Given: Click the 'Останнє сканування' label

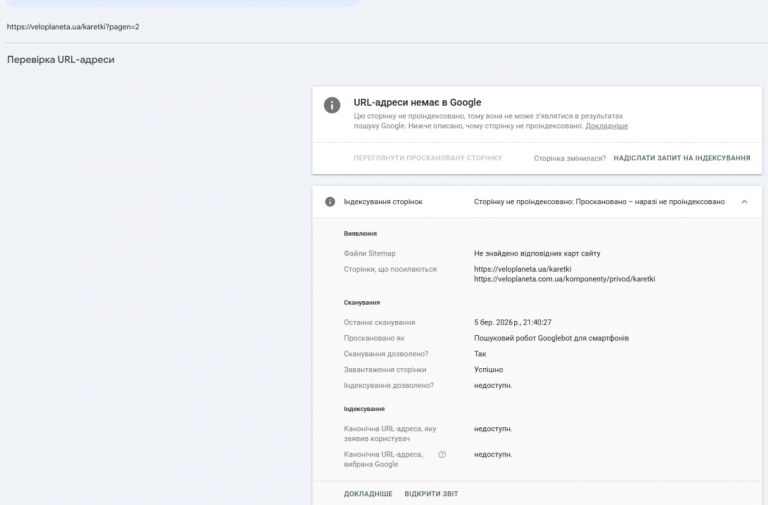Looking at the screenshot, I should point(379,322).
